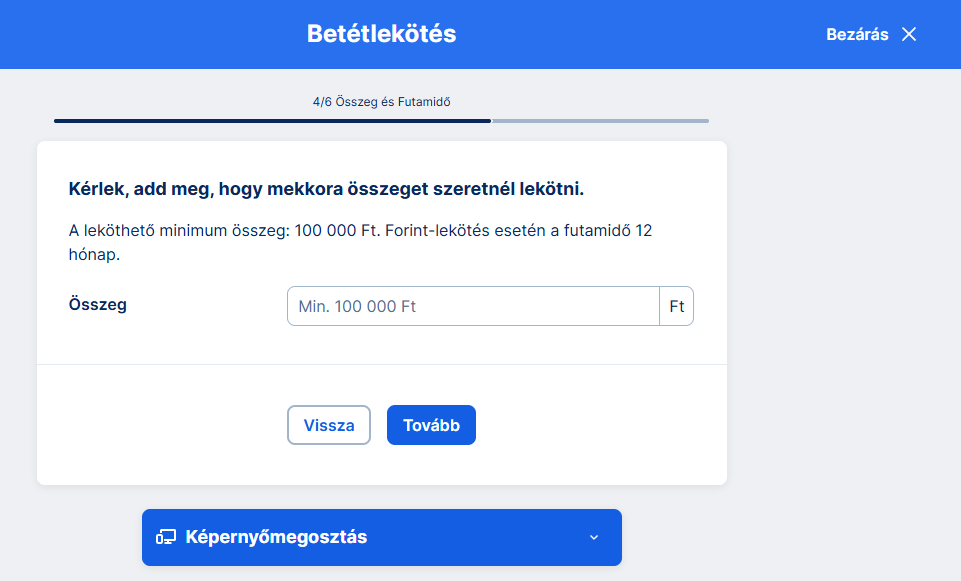Expand the Képernyőmegosztás panel chevron
This screenshot has height=581, width=961.
[x=594, y=537]
